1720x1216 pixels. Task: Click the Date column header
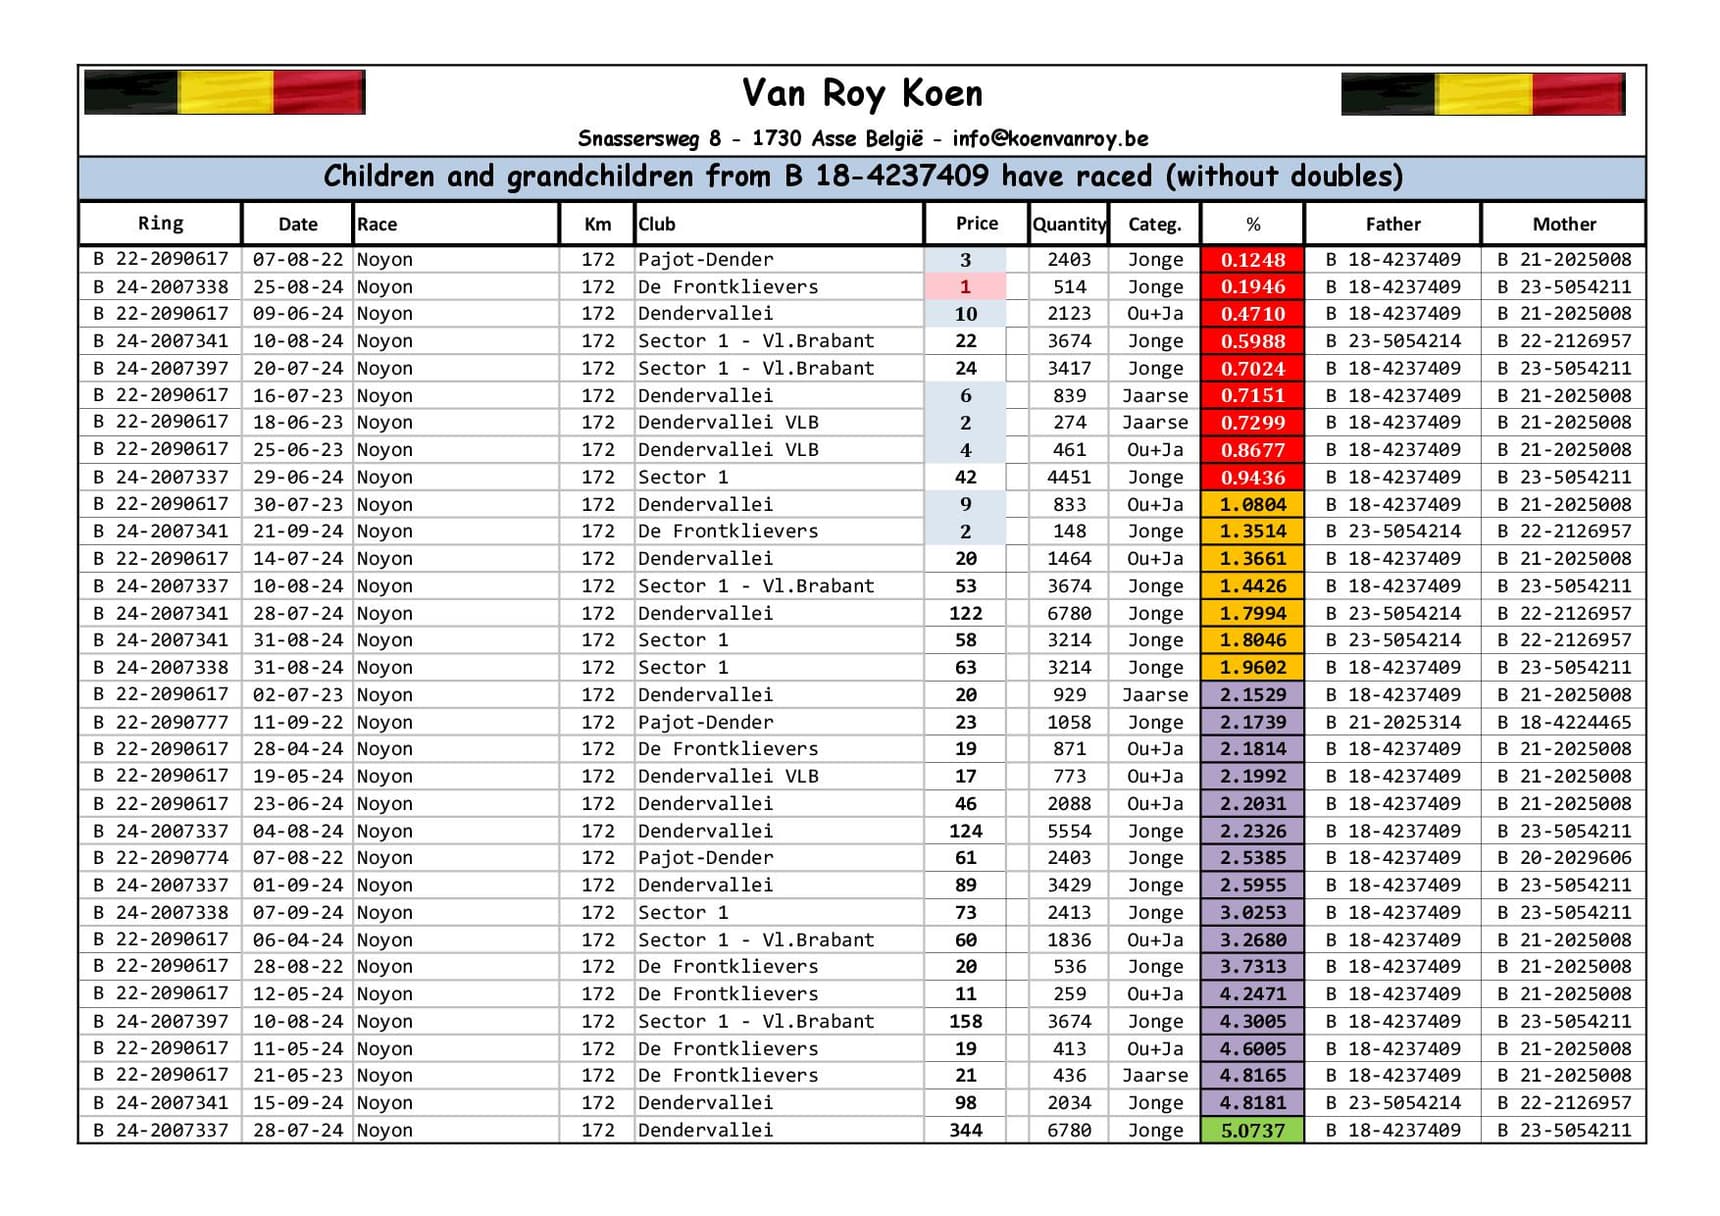[297, 225]
